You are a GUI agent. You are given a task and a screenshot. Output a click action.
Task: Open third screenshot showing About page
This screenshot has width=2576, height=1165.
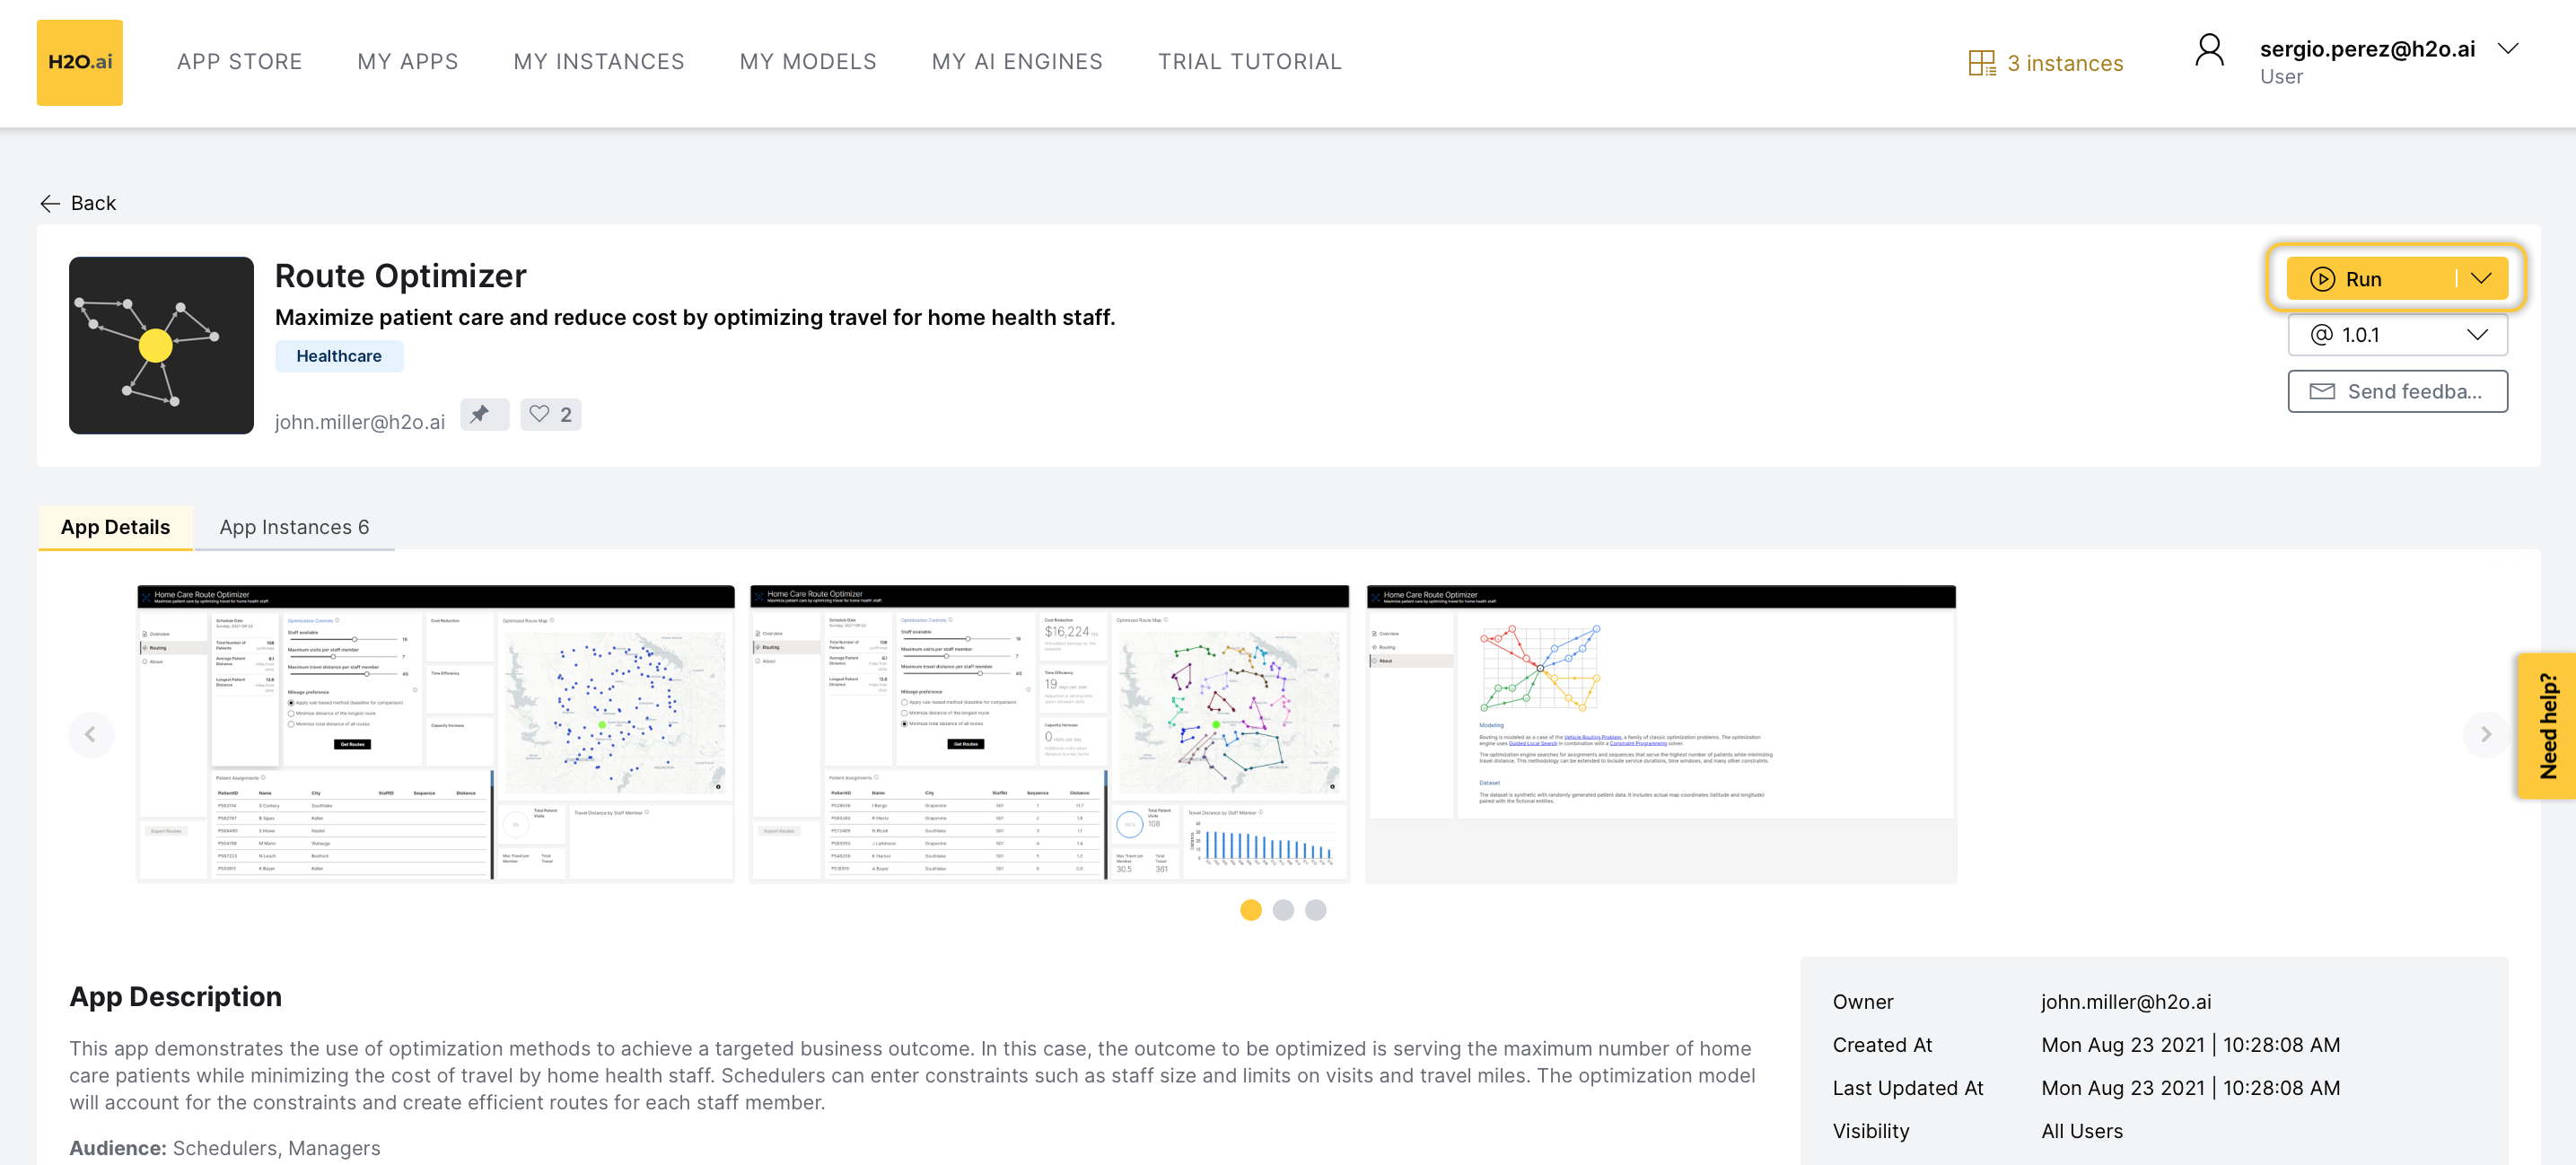(1661, 733)
